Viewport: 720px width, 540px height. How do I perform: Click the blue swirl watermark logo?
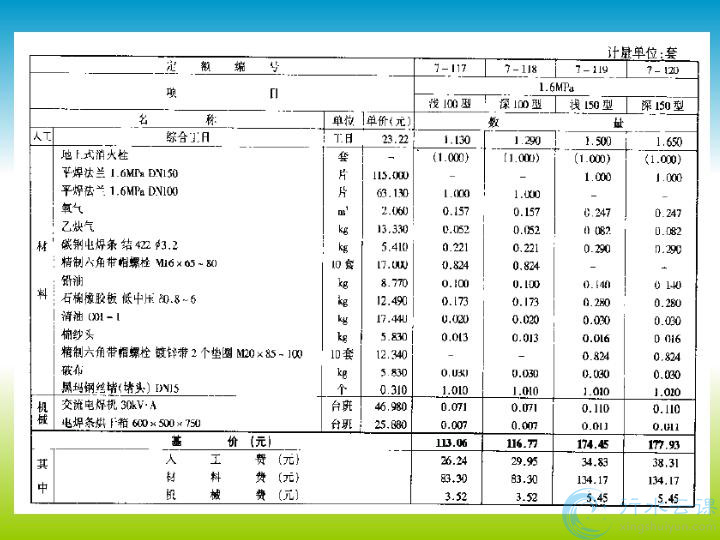[x=588, y=514]
